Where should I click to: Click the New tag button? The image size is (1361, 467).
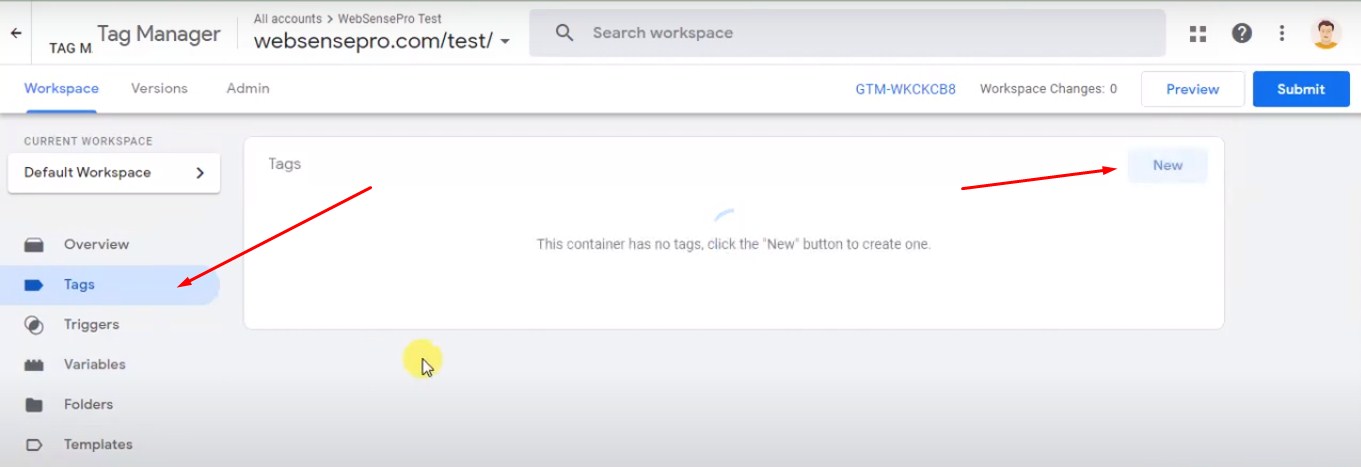pos(1167,165)
